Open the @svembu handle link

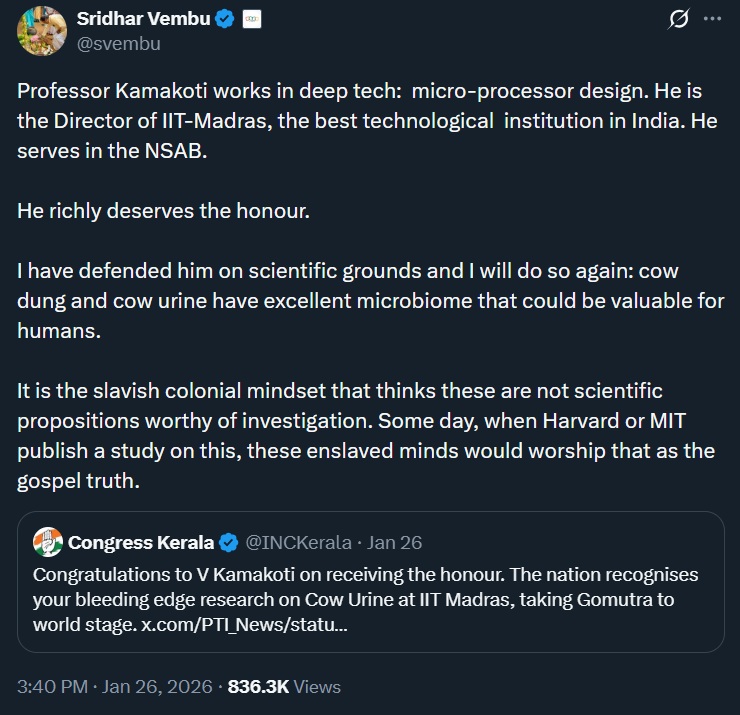tap(118, 43)
